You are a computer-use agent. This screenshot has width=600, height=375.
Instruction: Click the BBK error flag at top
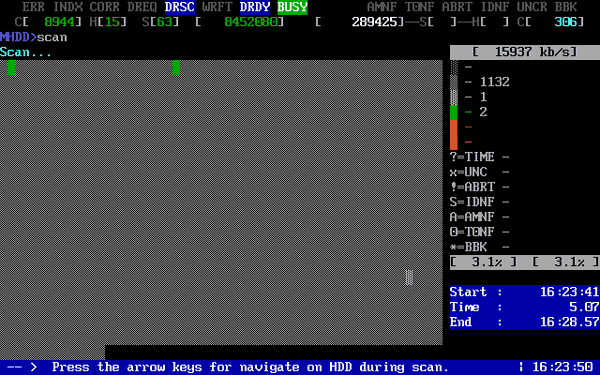(566, 7)
